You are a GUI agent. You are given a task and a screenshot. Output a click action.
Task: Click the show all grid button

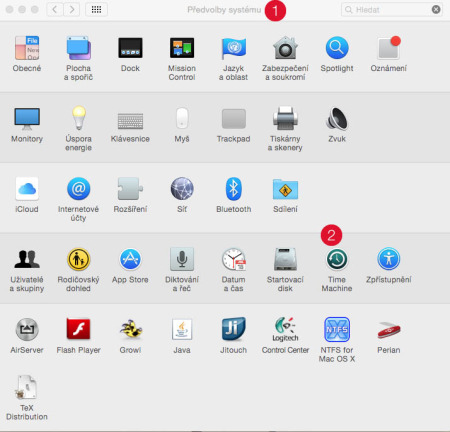(96, 9)
